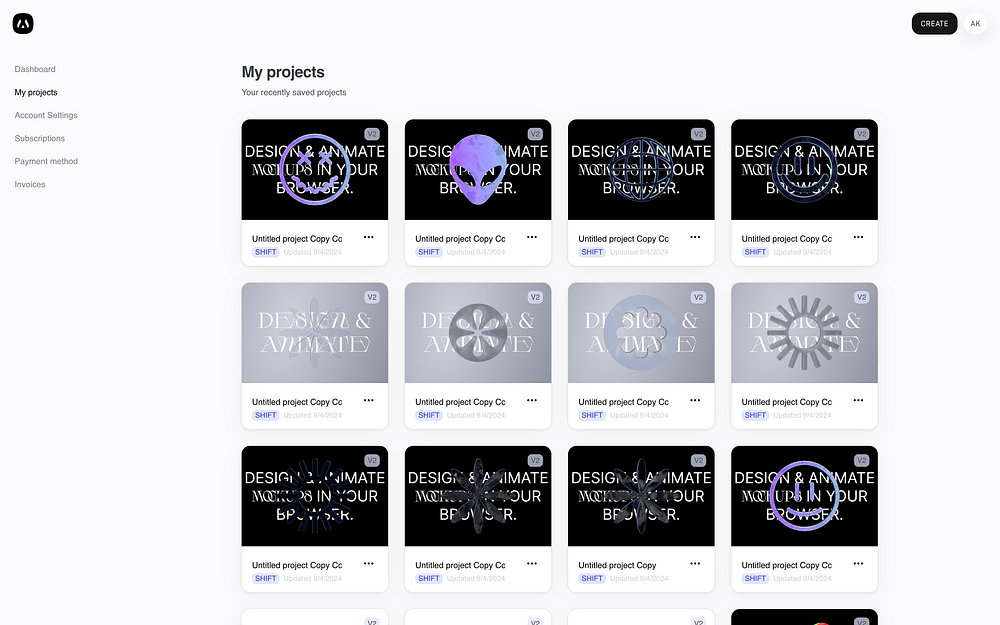
Task: Open the blue circle flower thumbnail
Action: [x=641, y=333]
